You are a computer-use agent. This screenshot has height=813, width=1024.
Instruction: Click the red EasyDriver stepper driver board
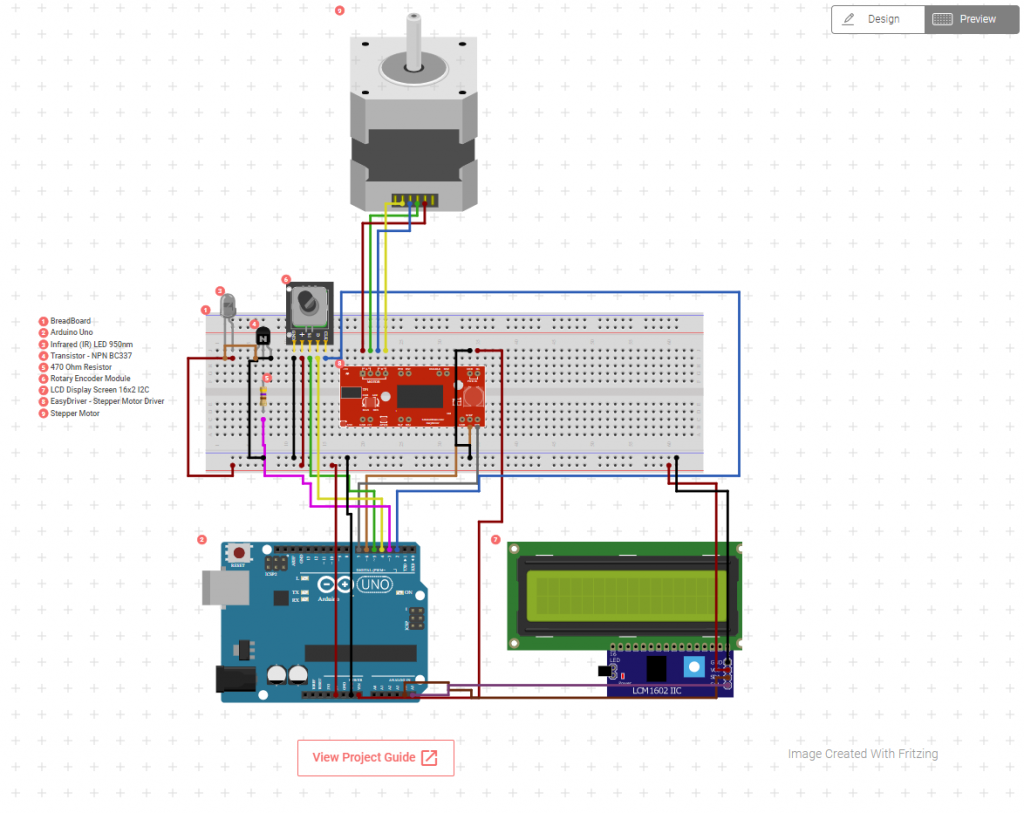(x=412, y=396)
